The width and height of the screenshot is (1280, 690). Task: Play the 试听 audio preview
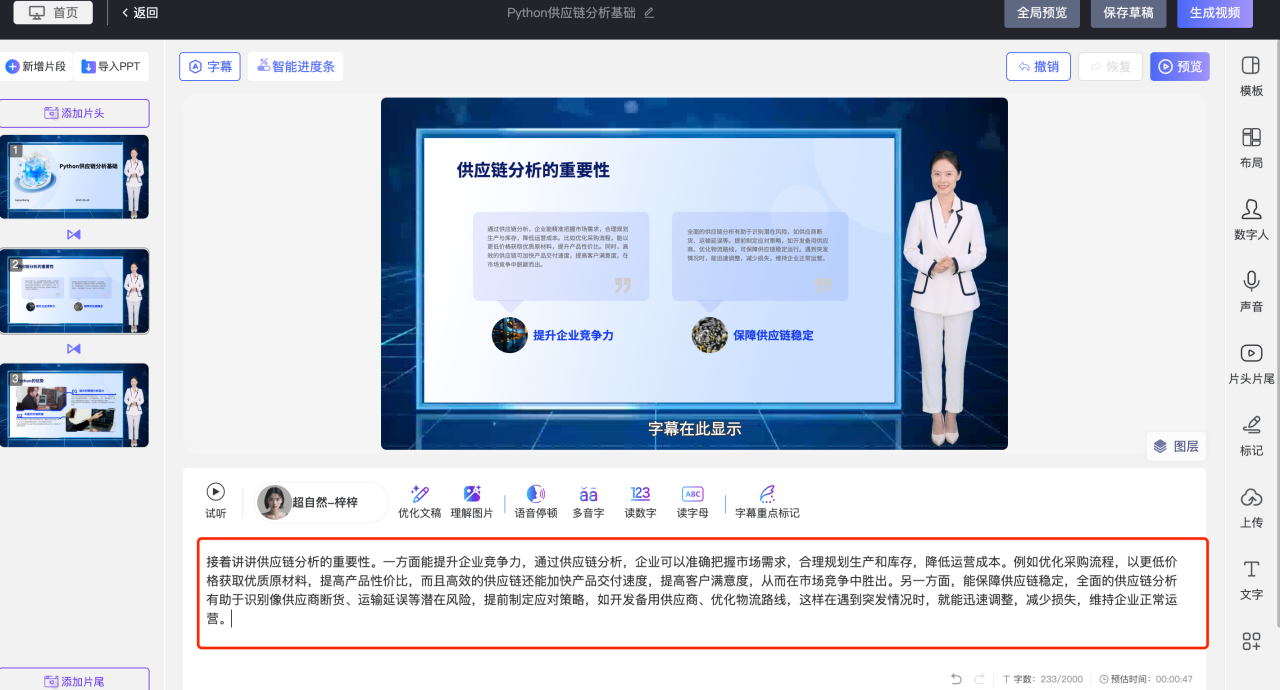[215, 492]
